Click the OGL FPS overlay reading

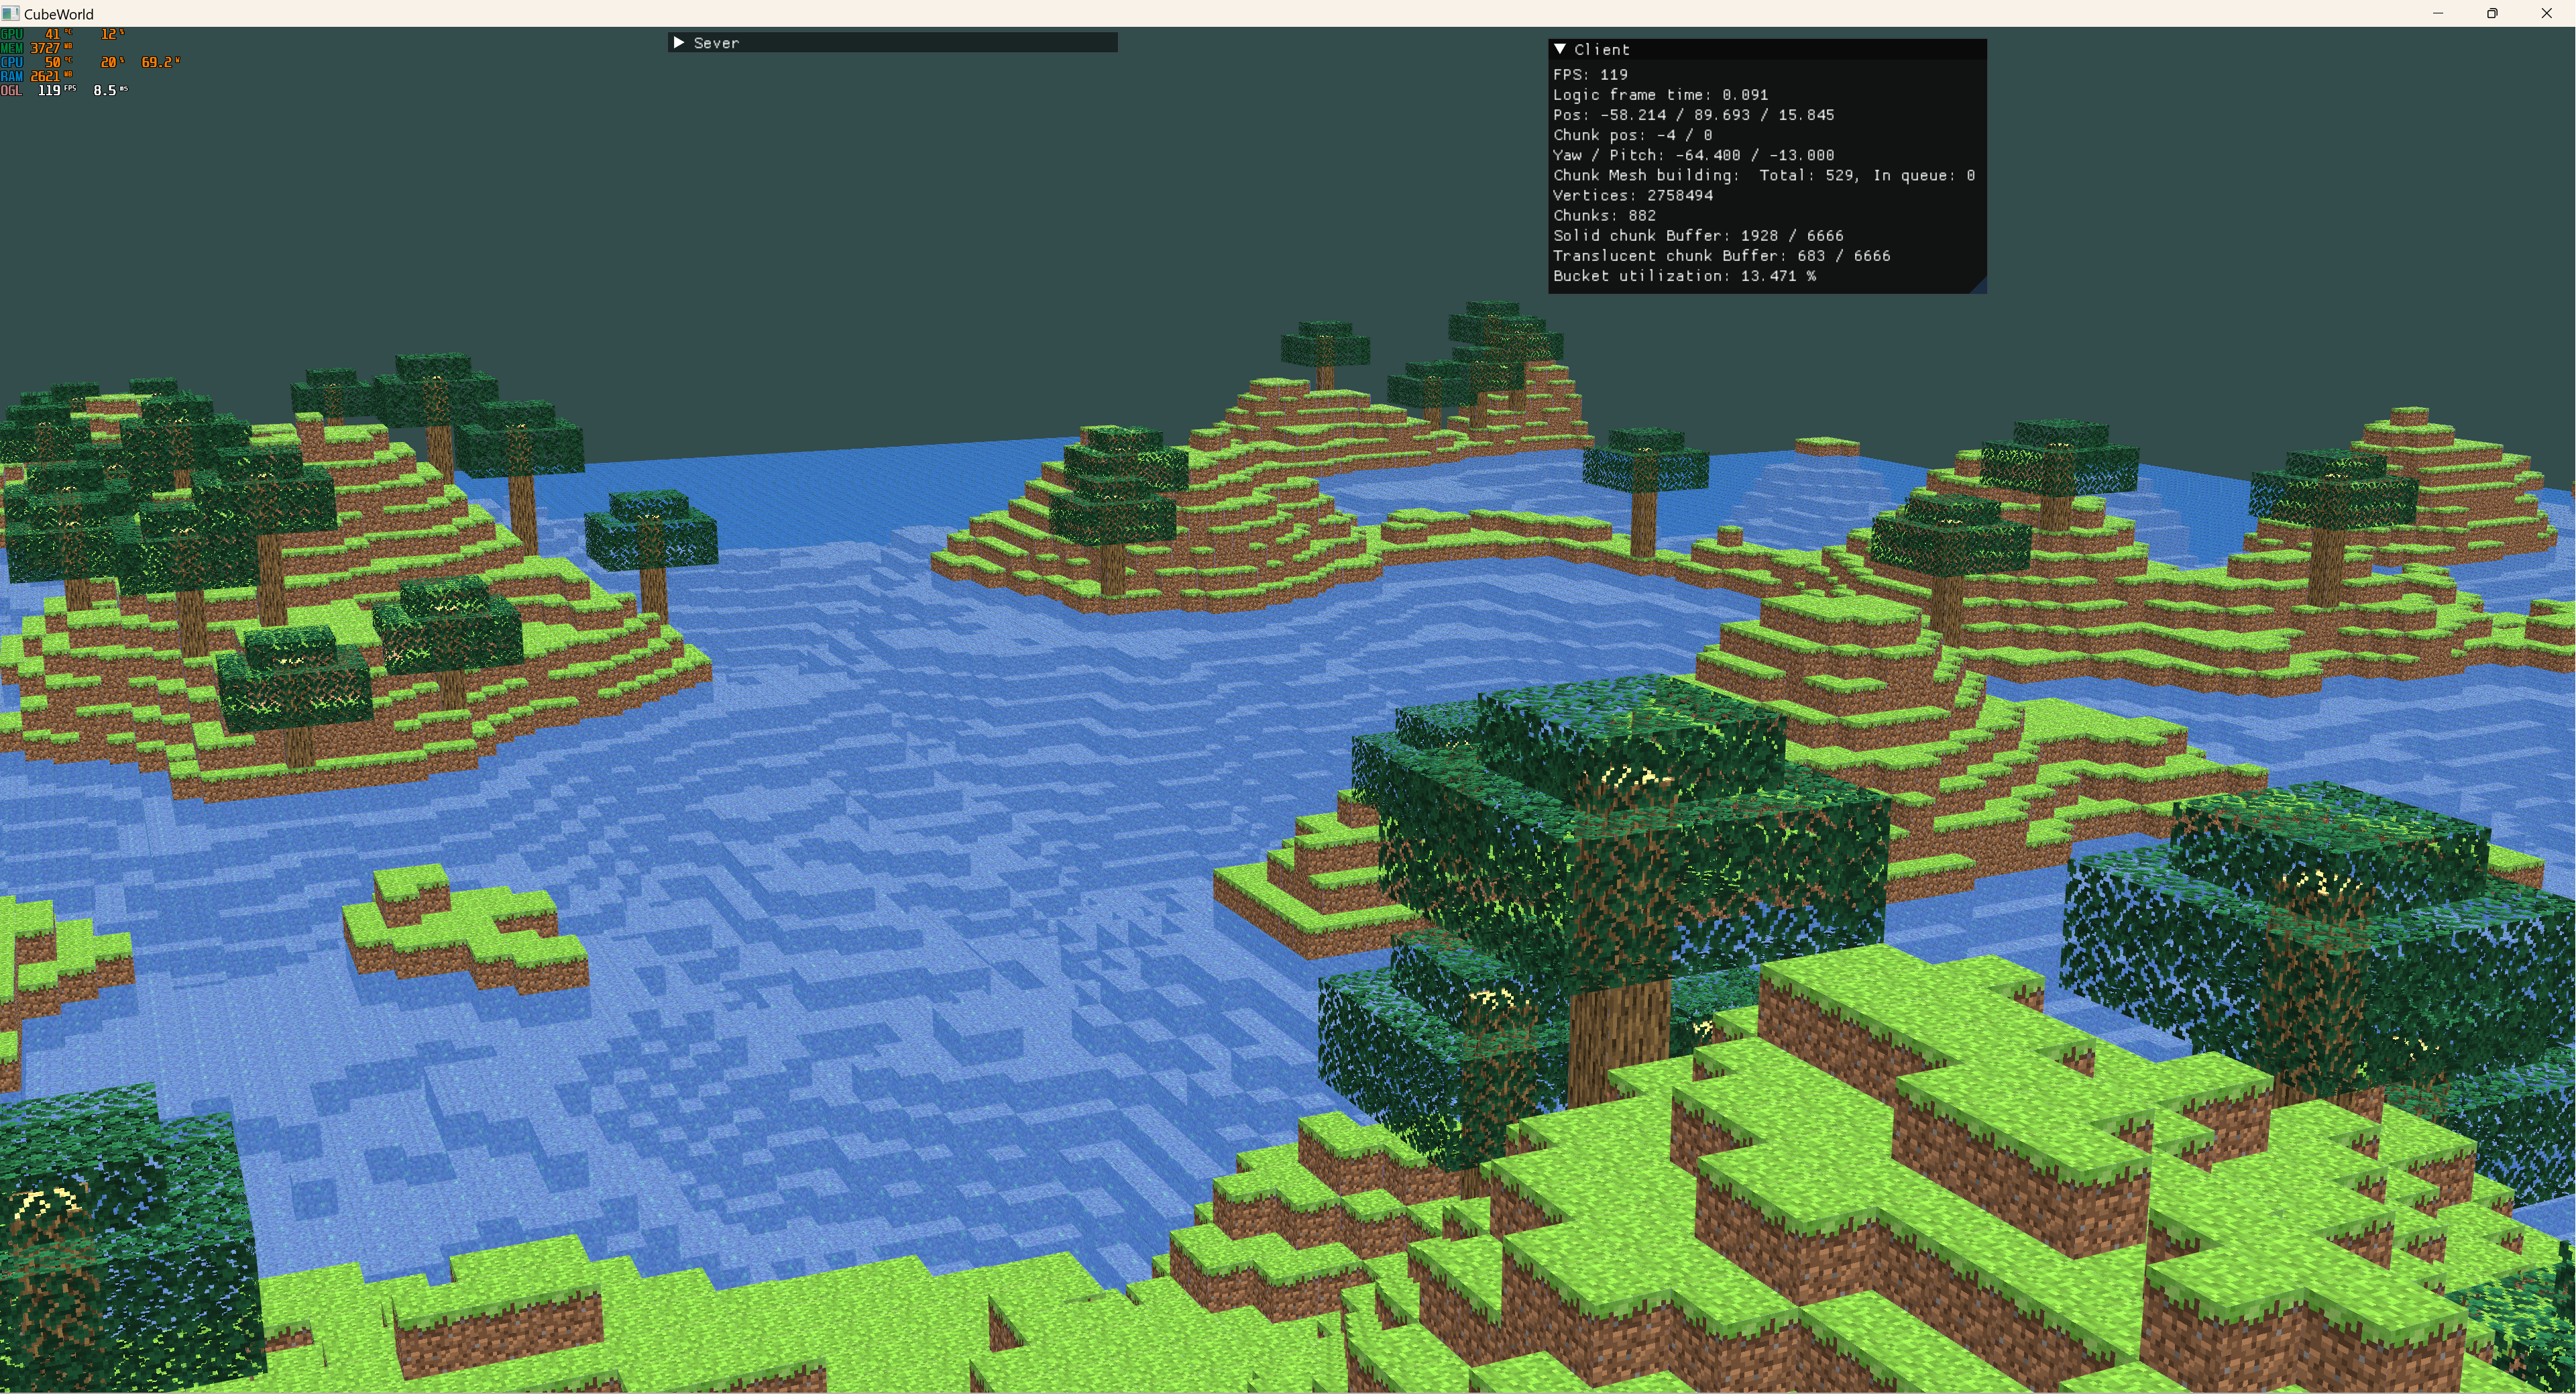point(50,90)
